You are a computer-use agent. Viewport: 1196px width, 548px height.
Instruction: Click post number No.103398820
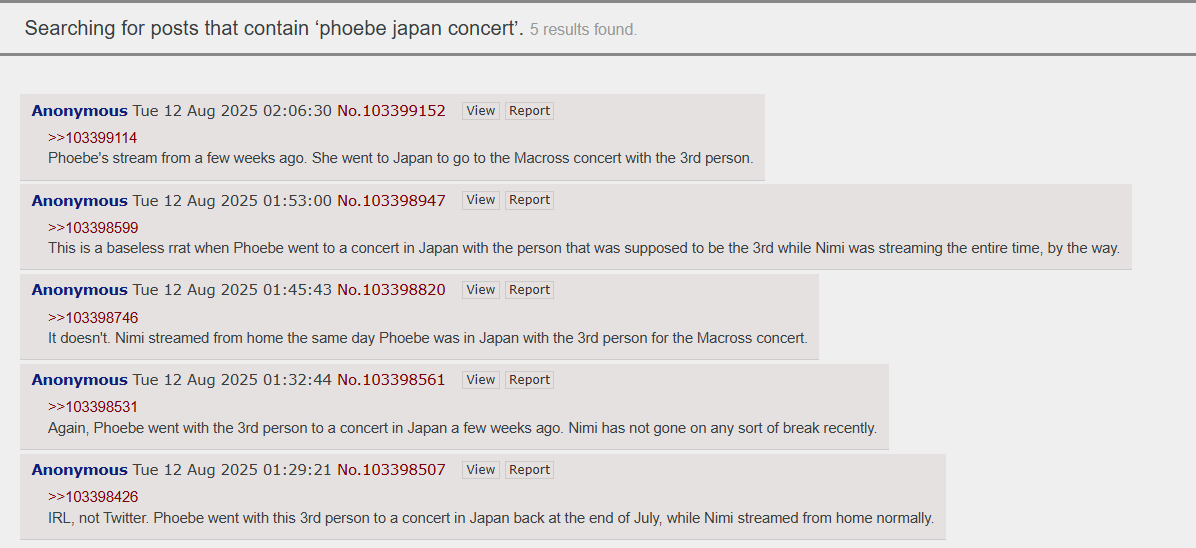tap(391, 290)
